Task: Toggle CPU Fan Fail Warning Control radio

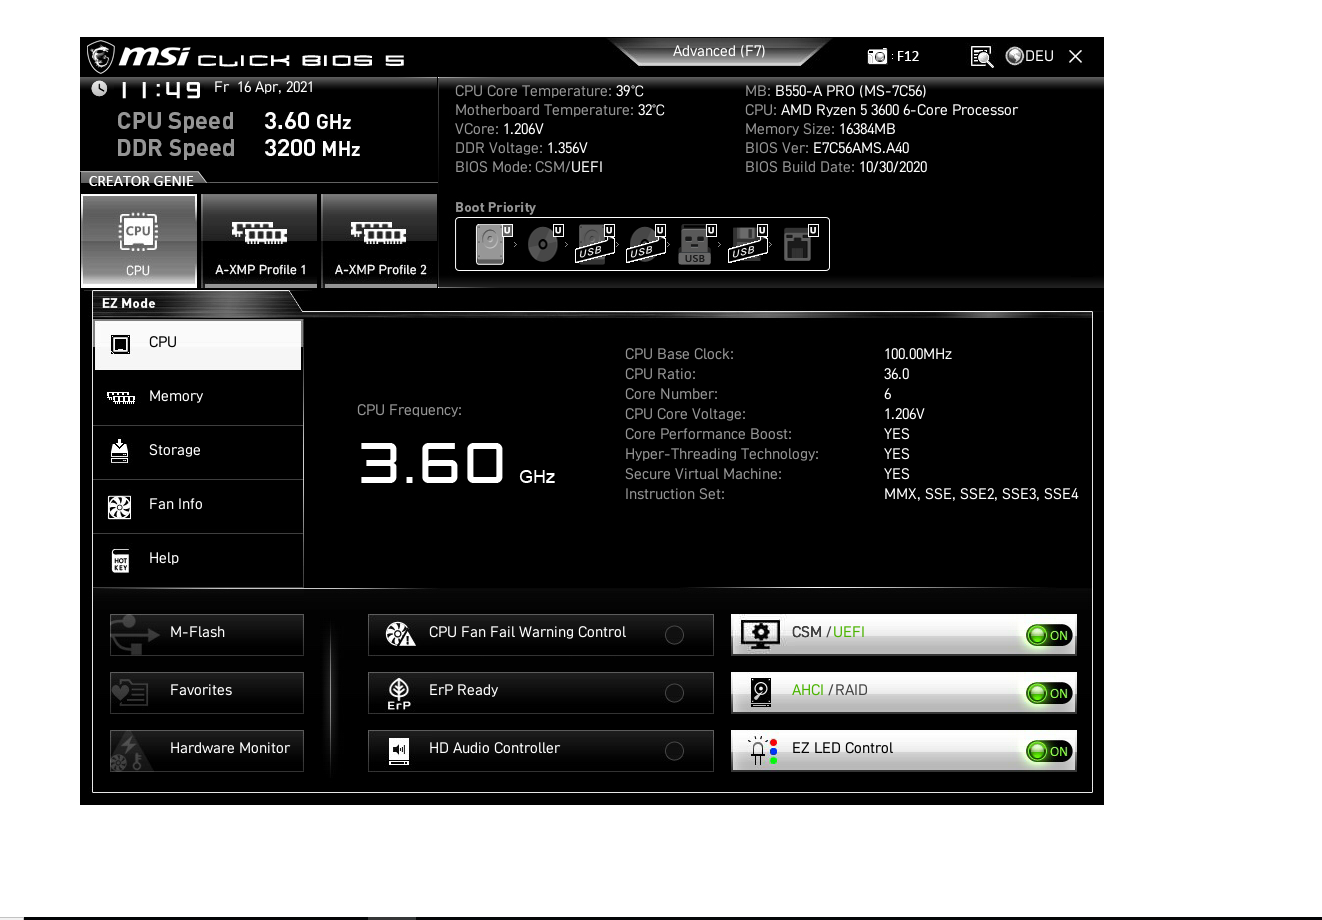Action: point(675,635)
